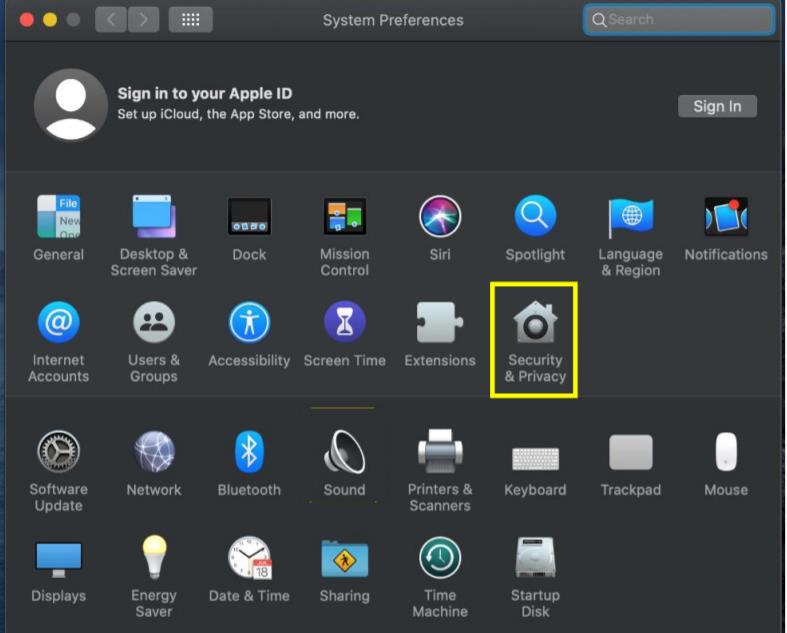Click 'Sign in to your Apple ID' text
Viewport: 787px width, 633px height.
[205, 93]
